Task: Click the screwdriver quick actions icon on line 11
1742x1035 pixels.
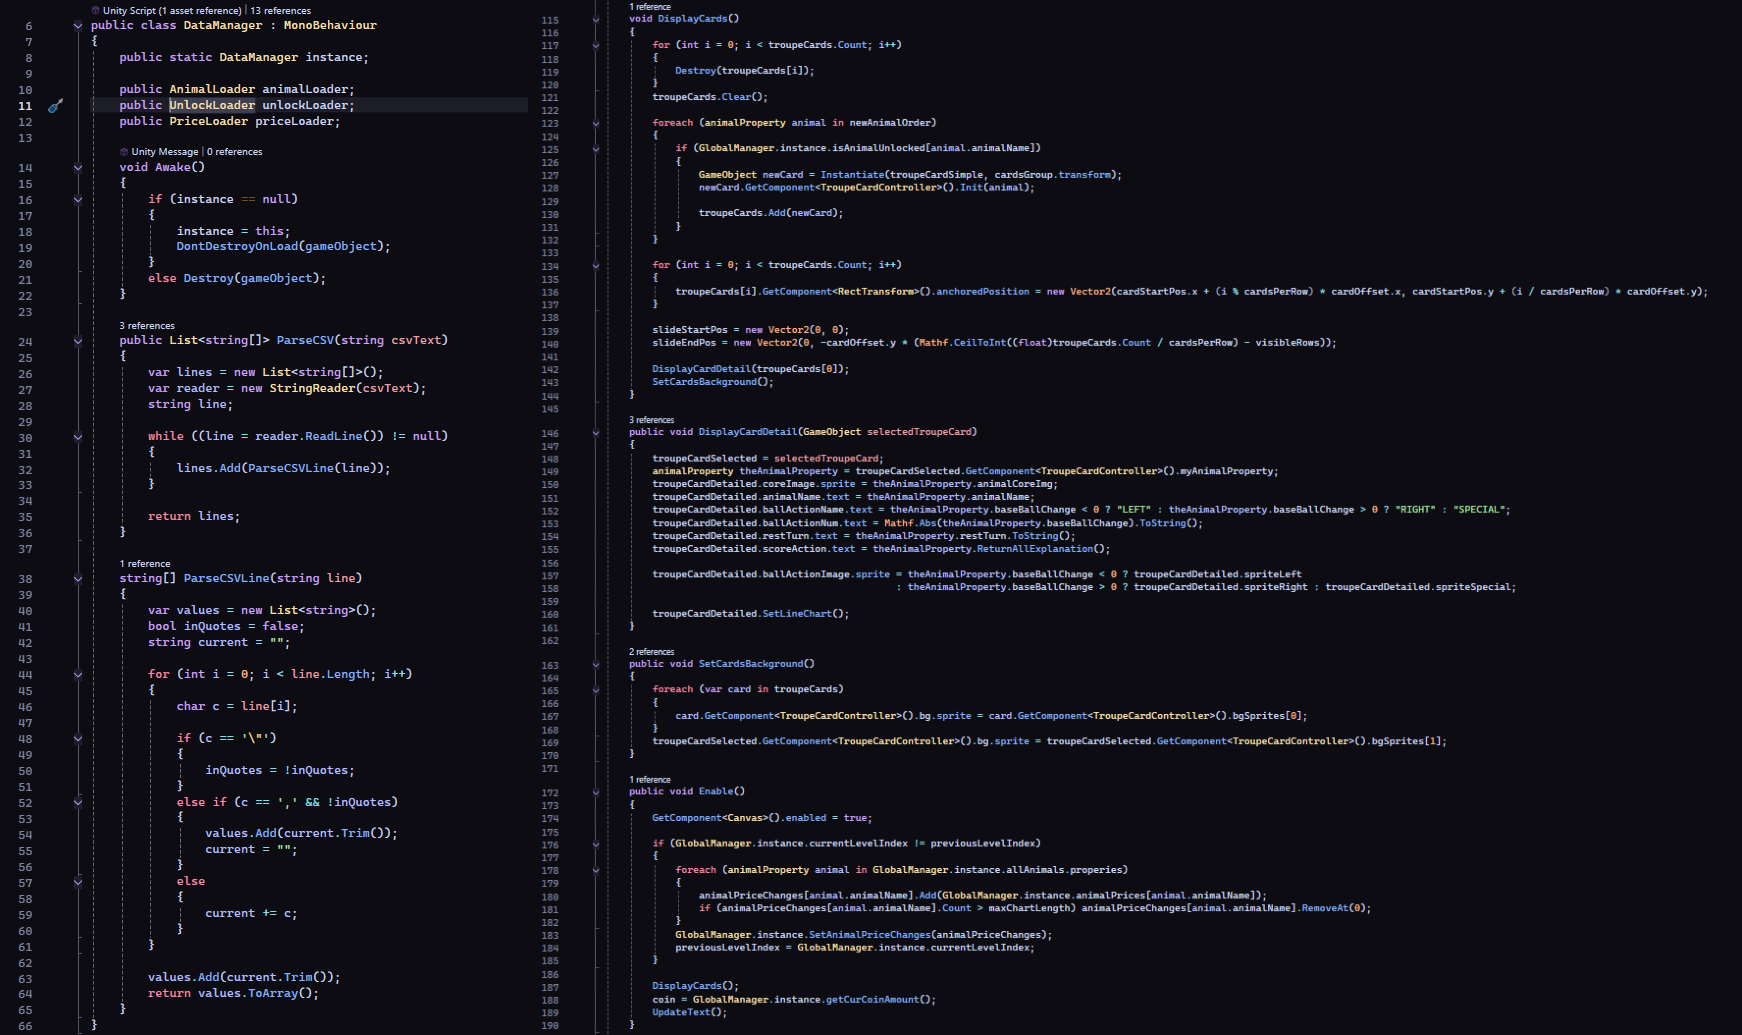Action: pos(56,106)
